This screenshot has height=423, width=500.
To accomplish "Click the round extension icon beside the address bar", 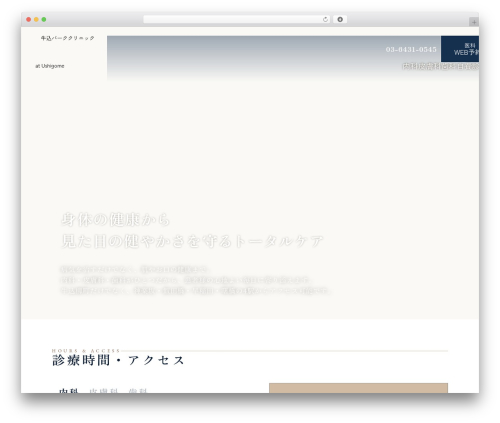I will pyautogui.click(x=340, y=20).
